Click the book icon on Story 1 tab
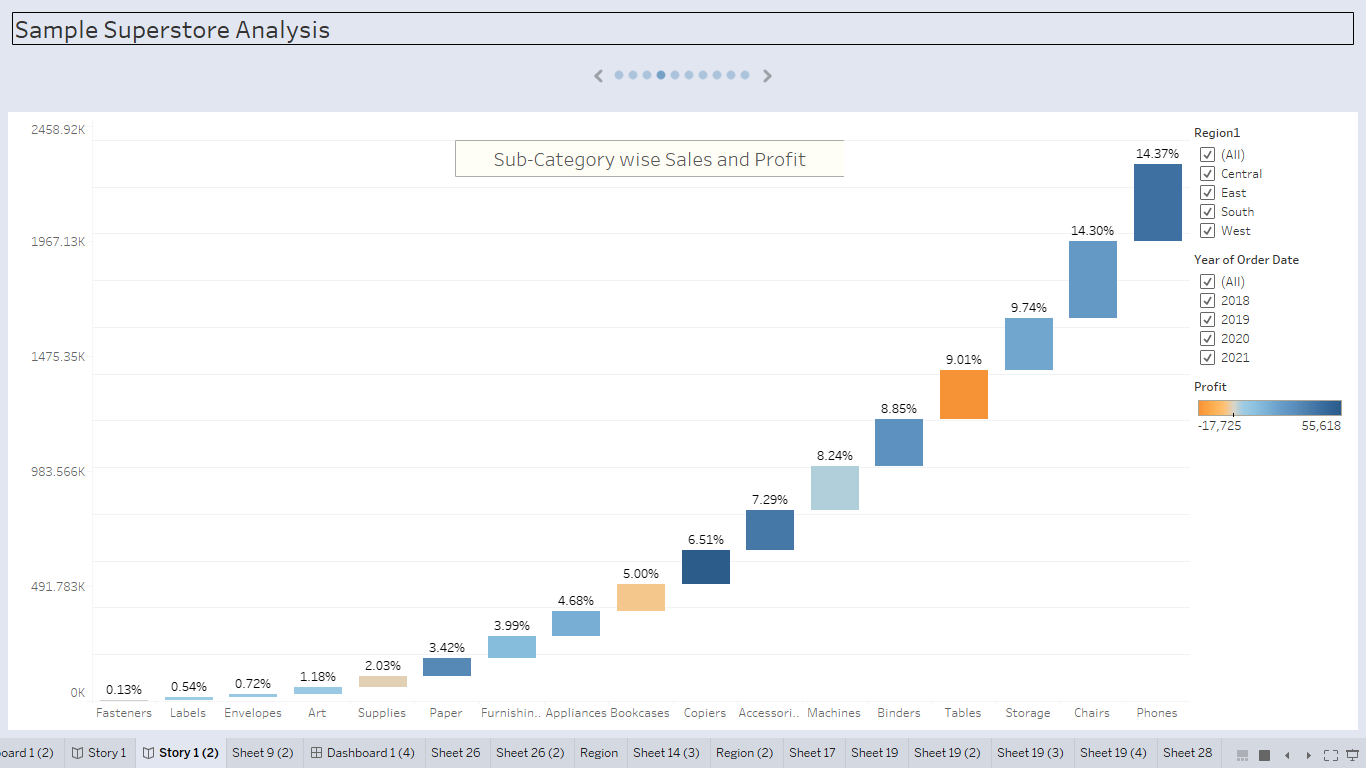The image size is (1366, 768). pos(76,753)
